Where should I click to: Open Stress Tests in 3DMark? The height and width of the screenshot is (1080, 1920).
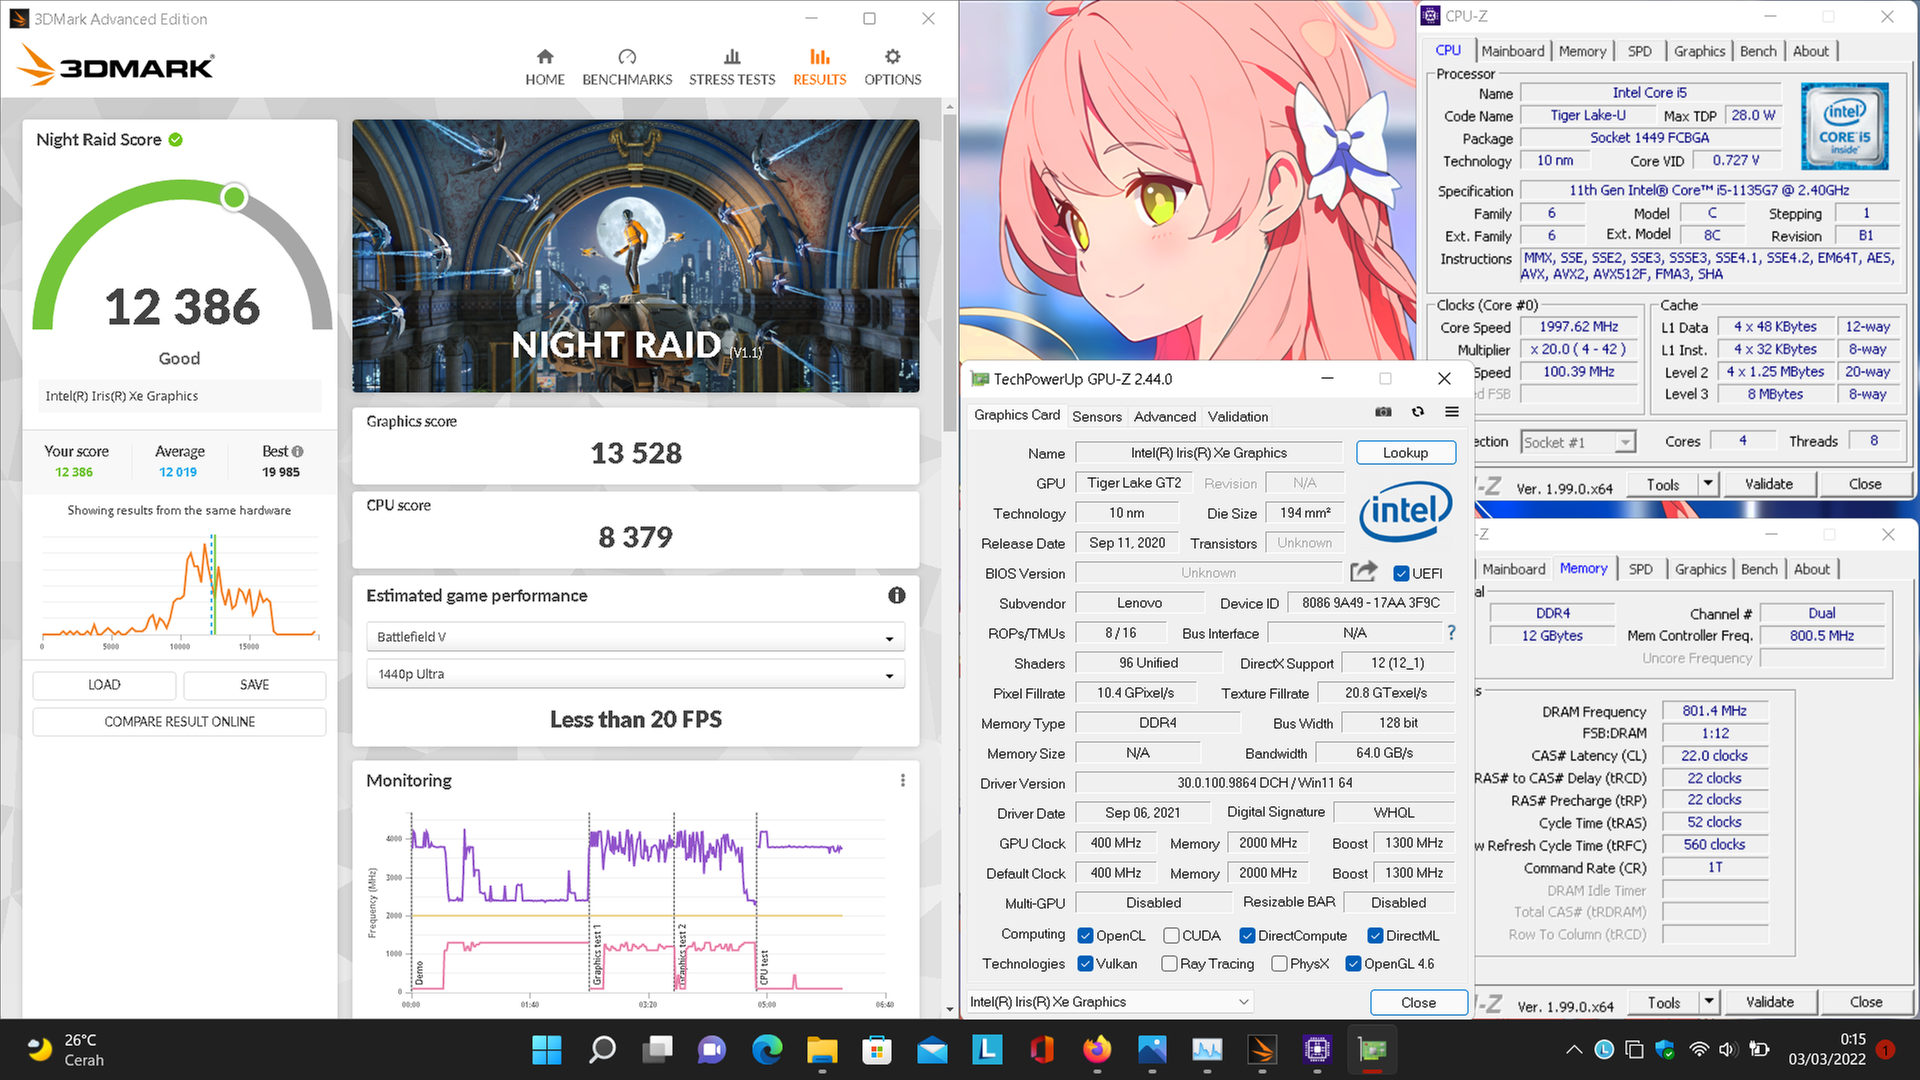pyautogui.click(x=732, y=67)
